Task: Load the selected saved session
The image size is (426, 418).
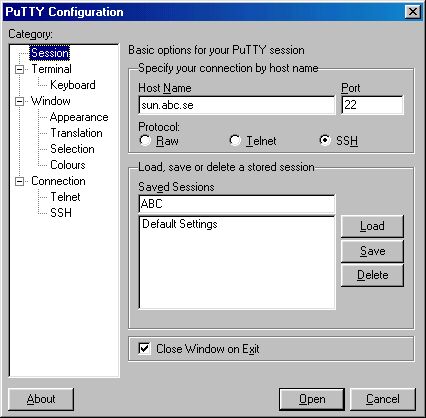Action: coord(372,226)
